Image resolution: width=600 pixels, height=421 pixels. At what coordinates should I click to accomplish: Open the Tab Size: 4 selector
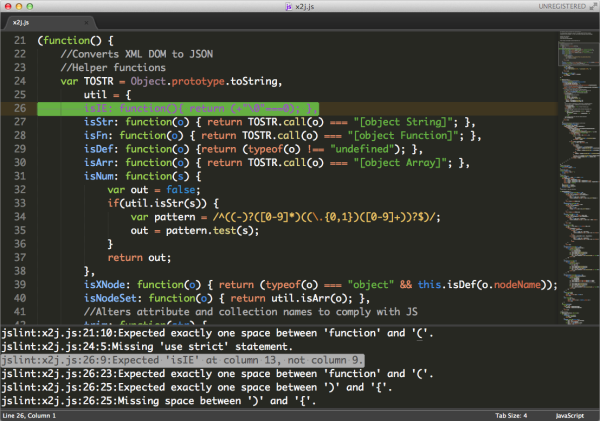click(x=511, y=416)
